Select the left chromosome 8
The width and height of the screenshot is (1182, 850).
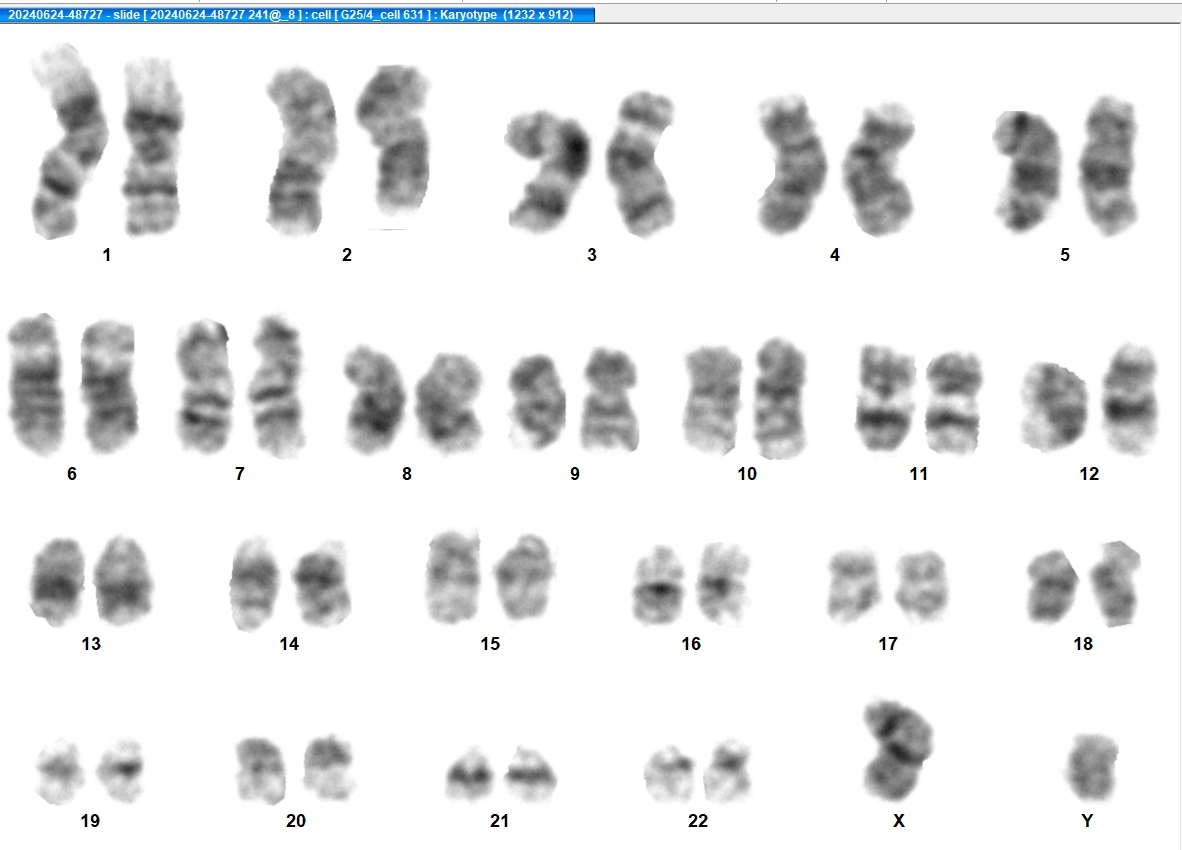pyautogui.click(x=375, y=399)
